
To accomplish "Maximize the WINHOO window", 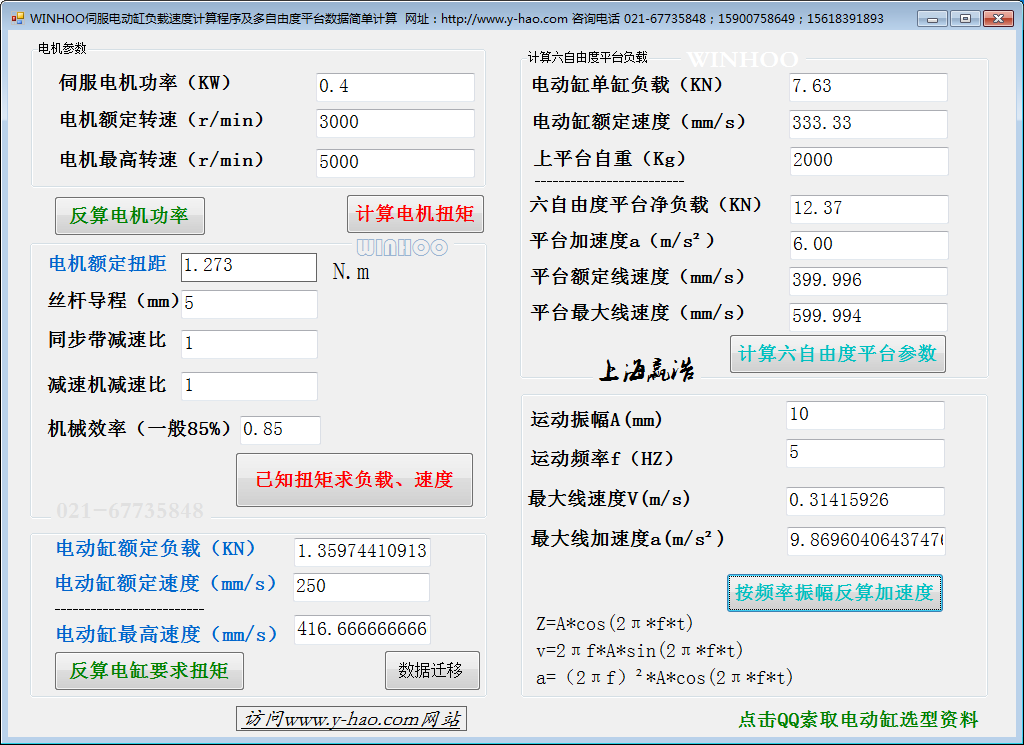I will pyautogui.click(x=965, y=18).
